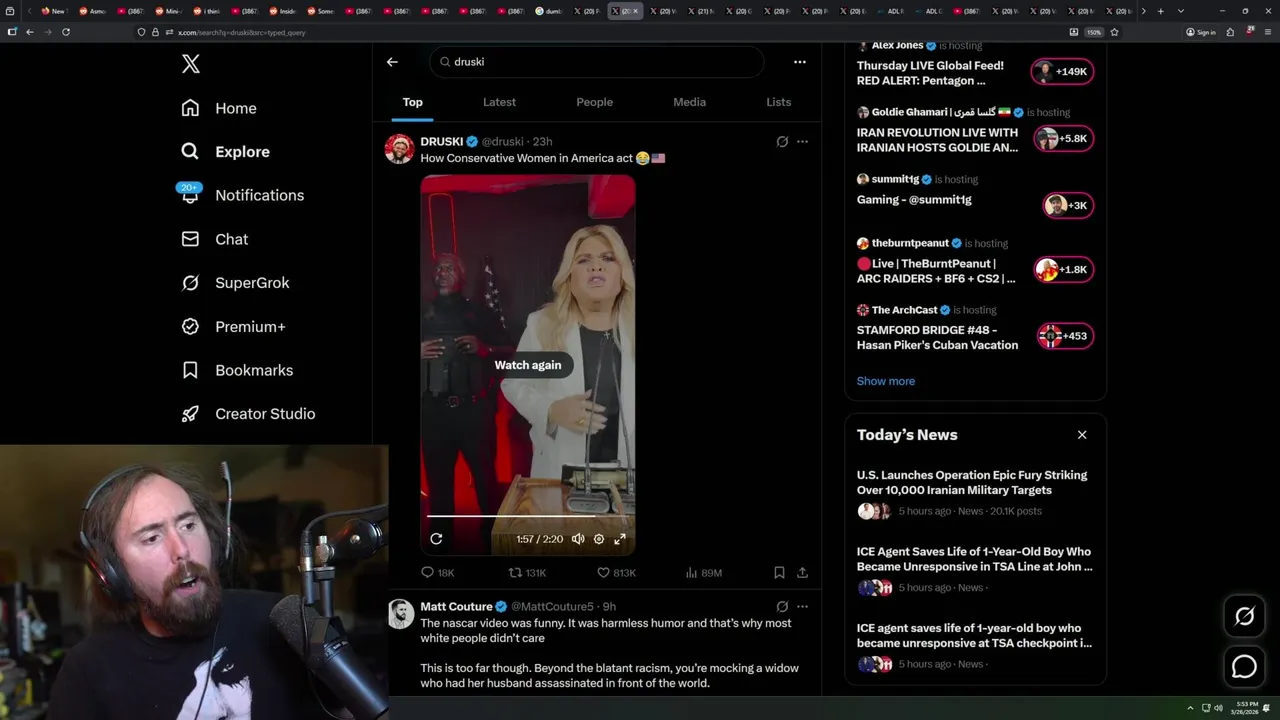The height and width of the screenshot is (720, 1280).
Task: Reset the 150% zoom indicator
Action: (1094, 32)
